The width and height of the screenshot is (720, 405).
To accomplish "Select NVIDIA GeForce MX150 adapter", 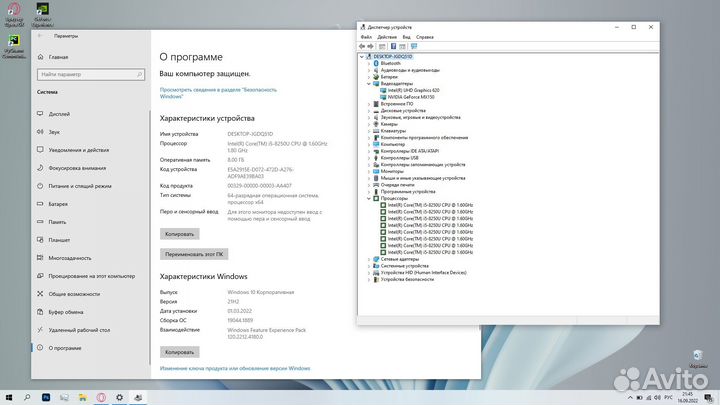I will pos(411,97).
